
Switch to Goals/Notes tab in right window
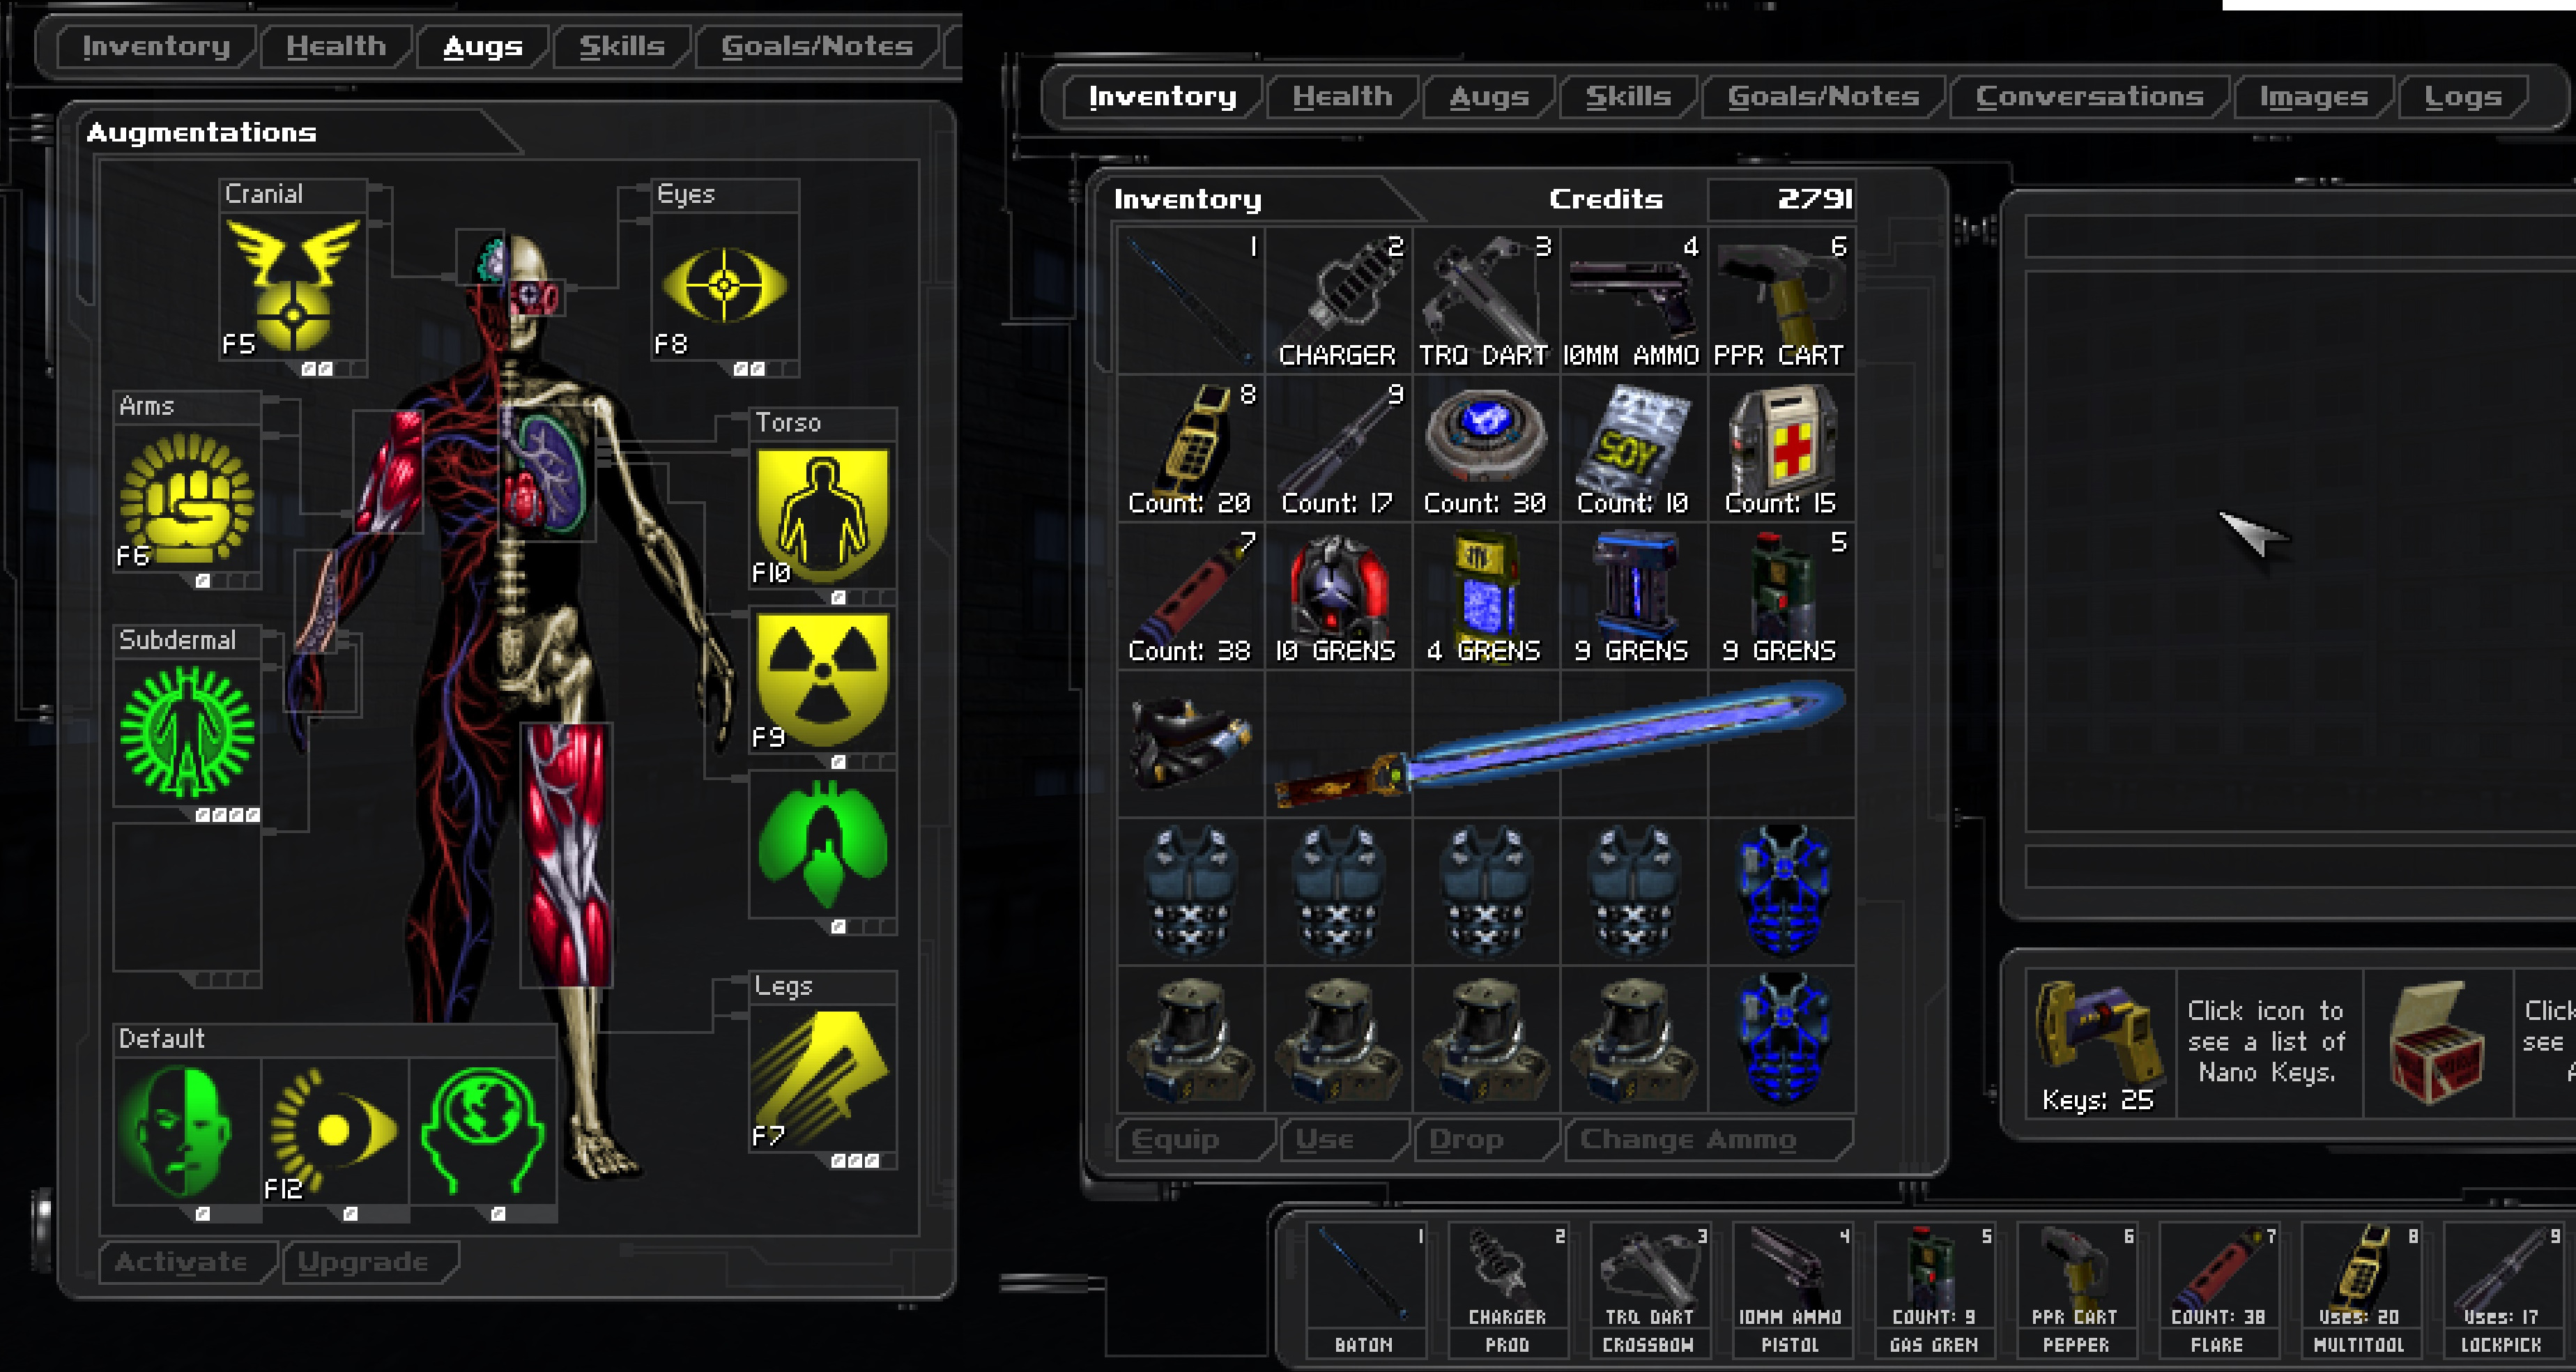click(x=1823, y=97)
